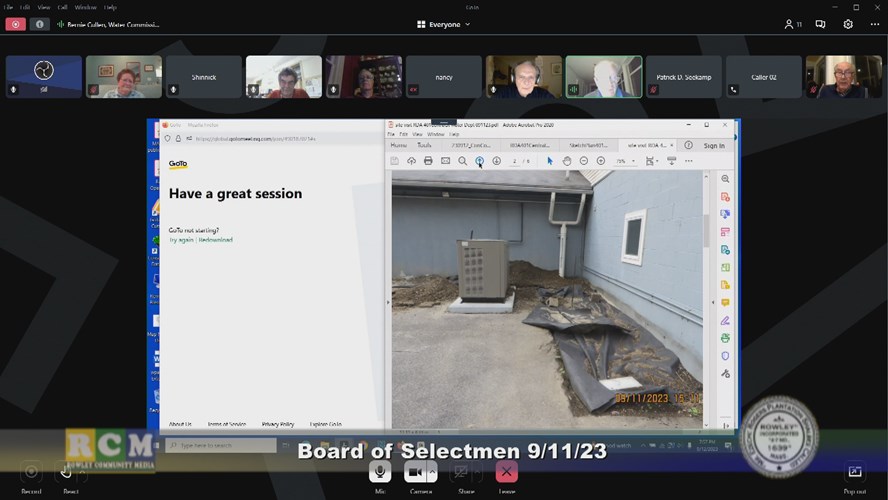This screenshot has width=888, height=500.
Task: Click the Acrobat upload to cloud icon
Action: (x=411, y=161)
